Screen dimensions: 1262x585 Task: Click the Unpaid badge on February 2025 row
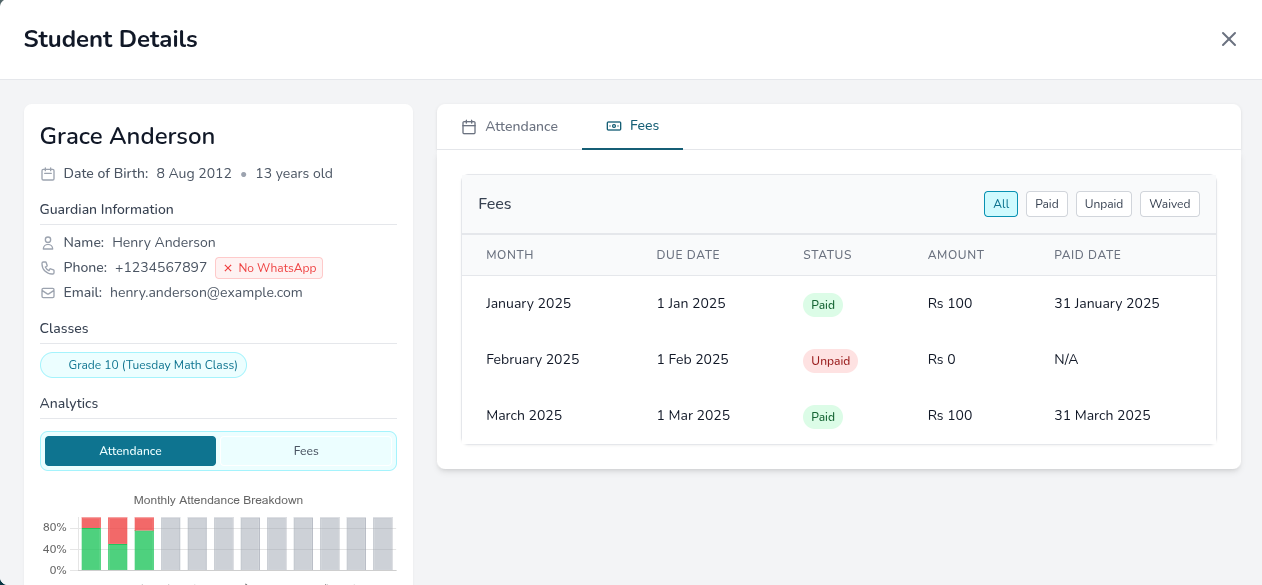pyautogui.click(x=830, y=360)
